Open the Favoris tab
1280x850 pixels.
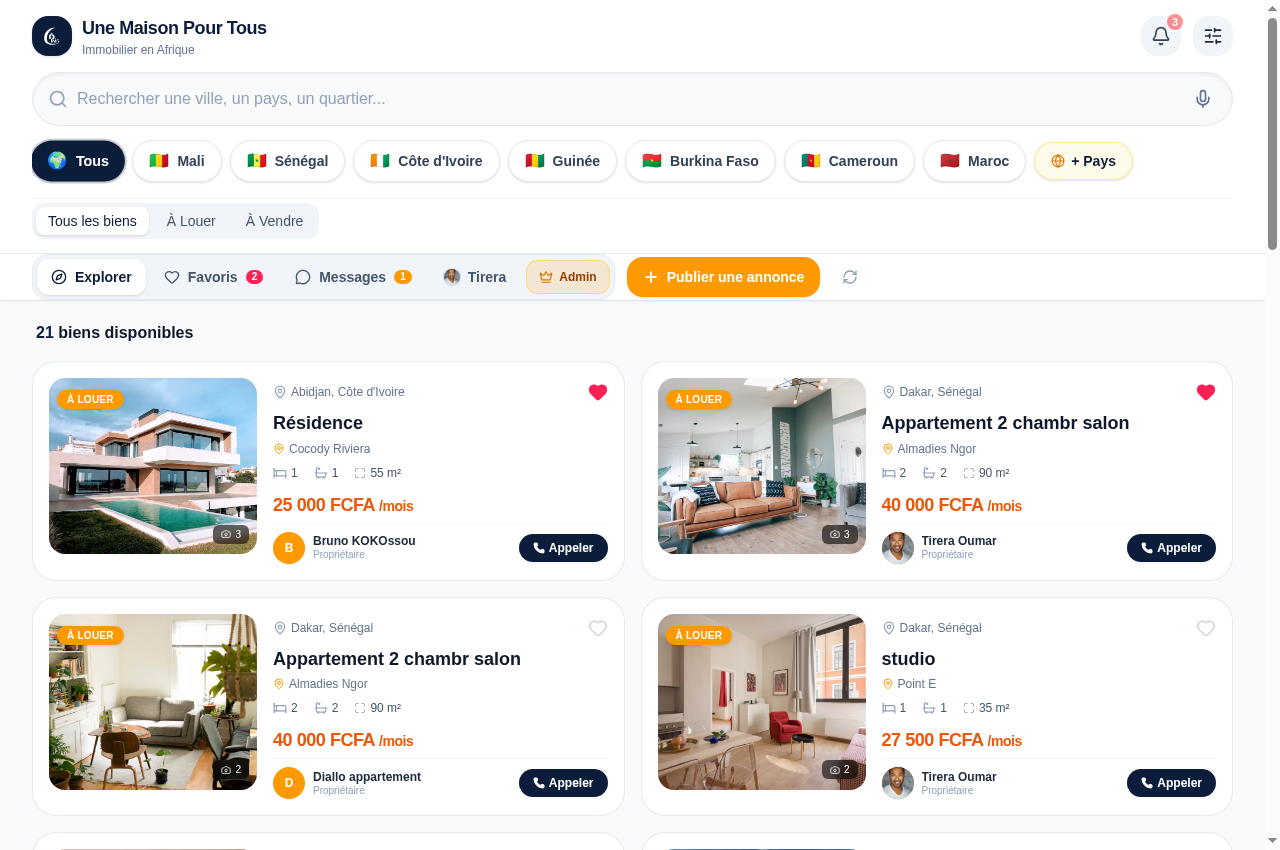coord(213,277)
